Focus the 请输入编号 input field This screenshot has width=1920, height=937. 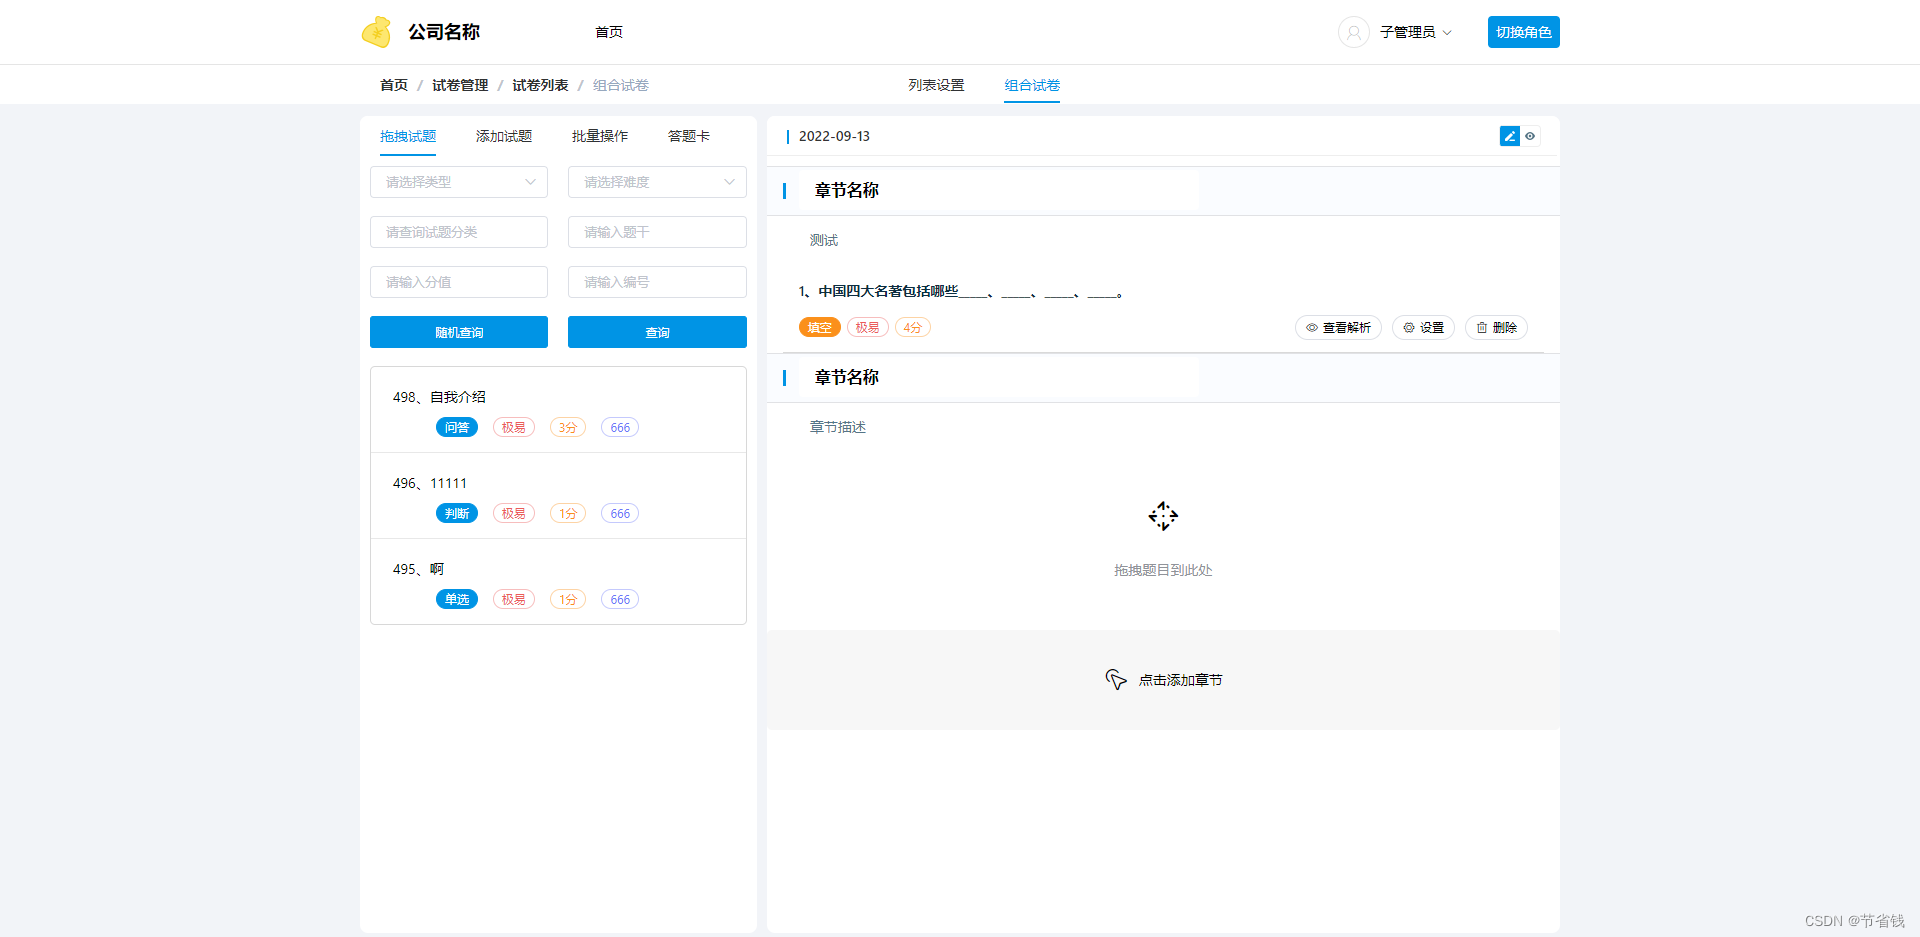657,282
